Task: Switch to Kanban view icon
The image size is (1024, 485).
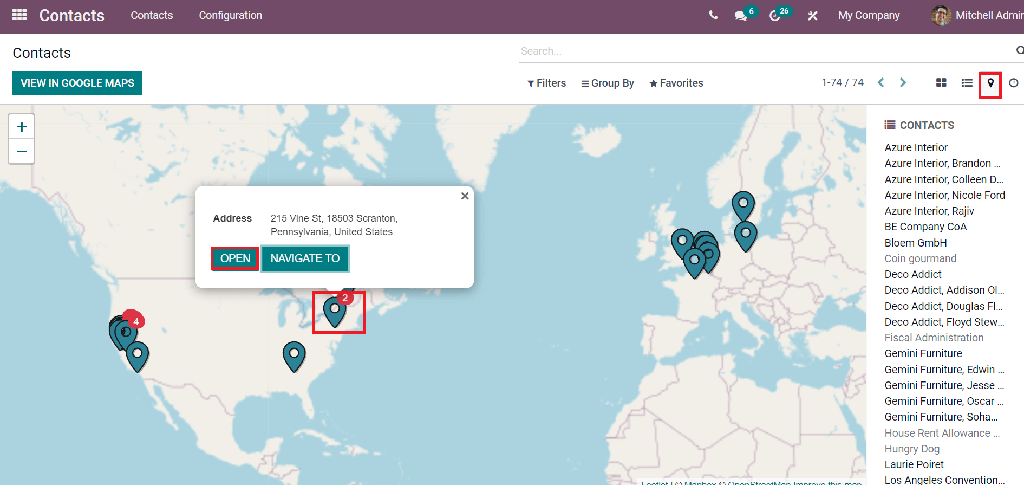Action: 941,83
